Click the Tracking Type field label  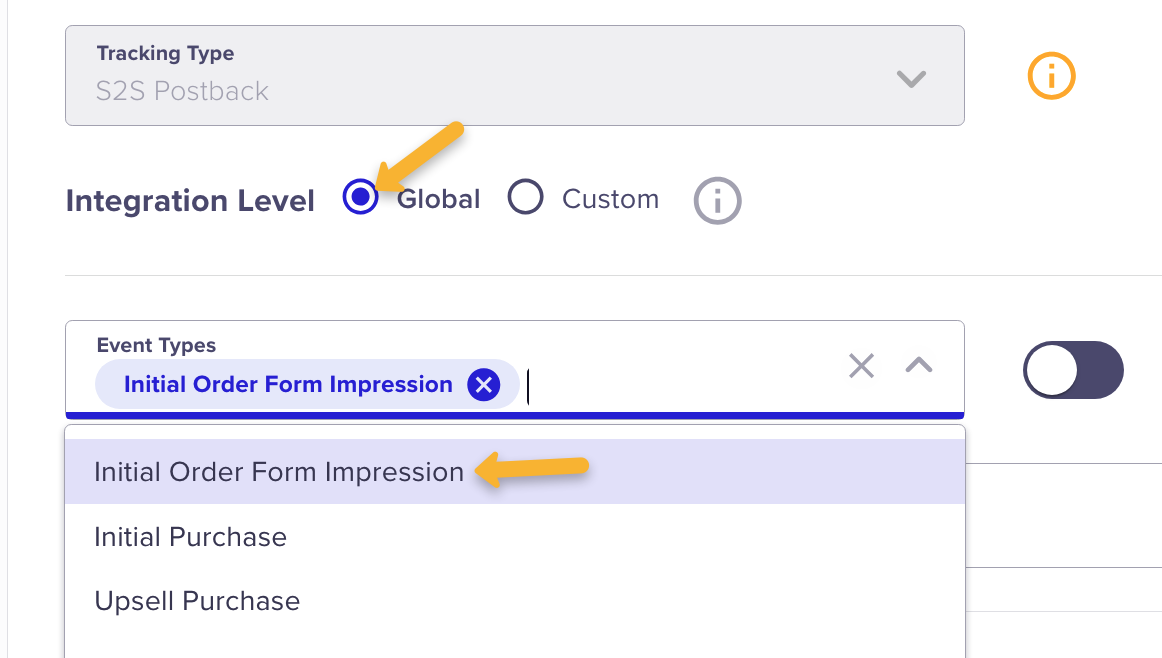[165, 53]
